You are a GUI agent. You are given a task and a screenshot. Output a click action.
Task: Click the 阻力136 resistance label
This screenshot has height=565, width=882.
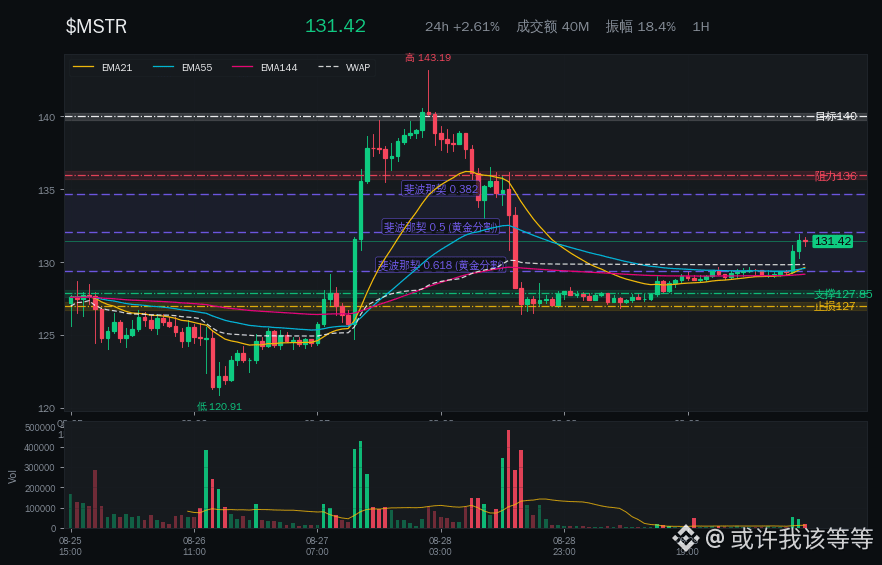836,176
